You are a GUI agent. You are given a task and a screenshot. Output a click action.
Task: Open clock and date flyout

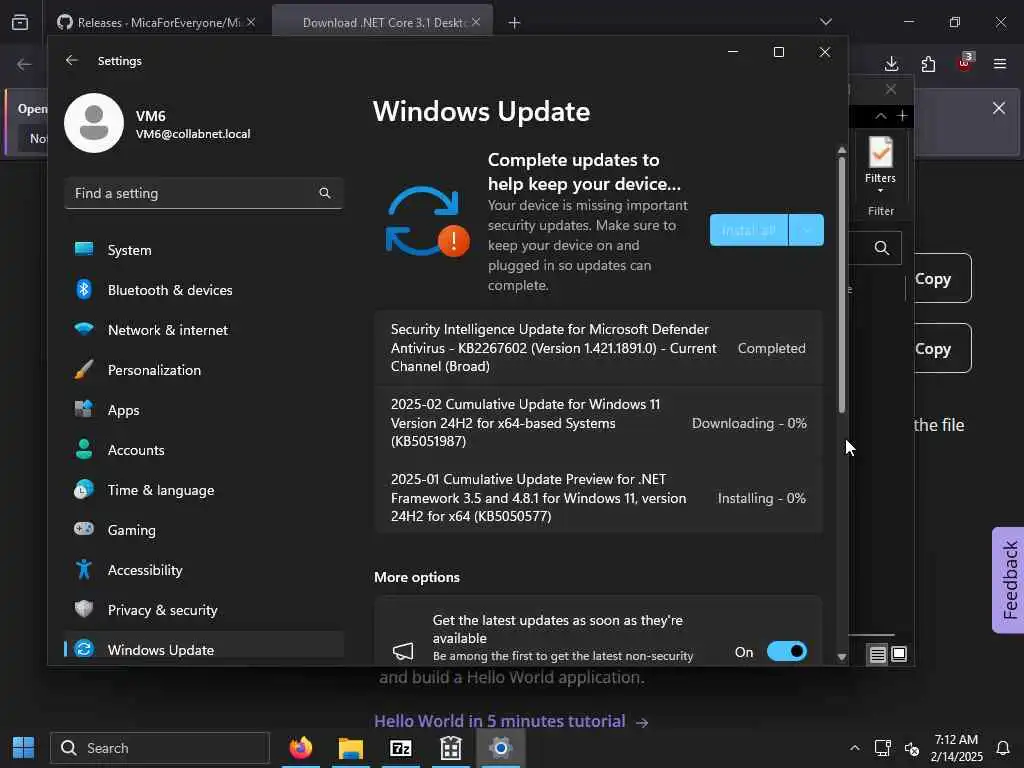pyautogui.click(x=956, y=748)
